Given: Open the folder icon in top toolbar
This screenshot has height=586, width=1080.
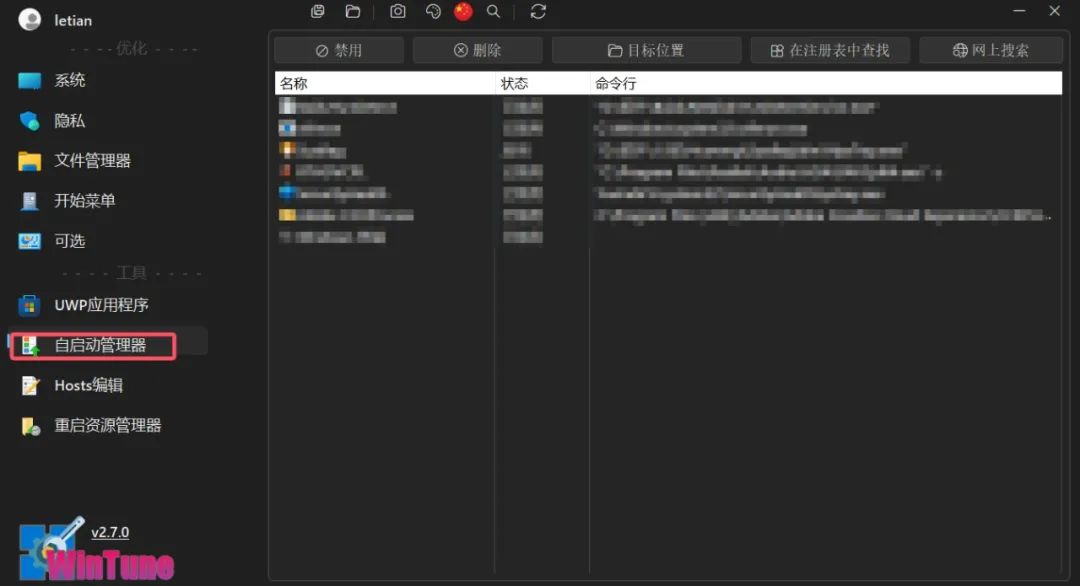Looking at the screenshot, I should [x=353, y=12].
